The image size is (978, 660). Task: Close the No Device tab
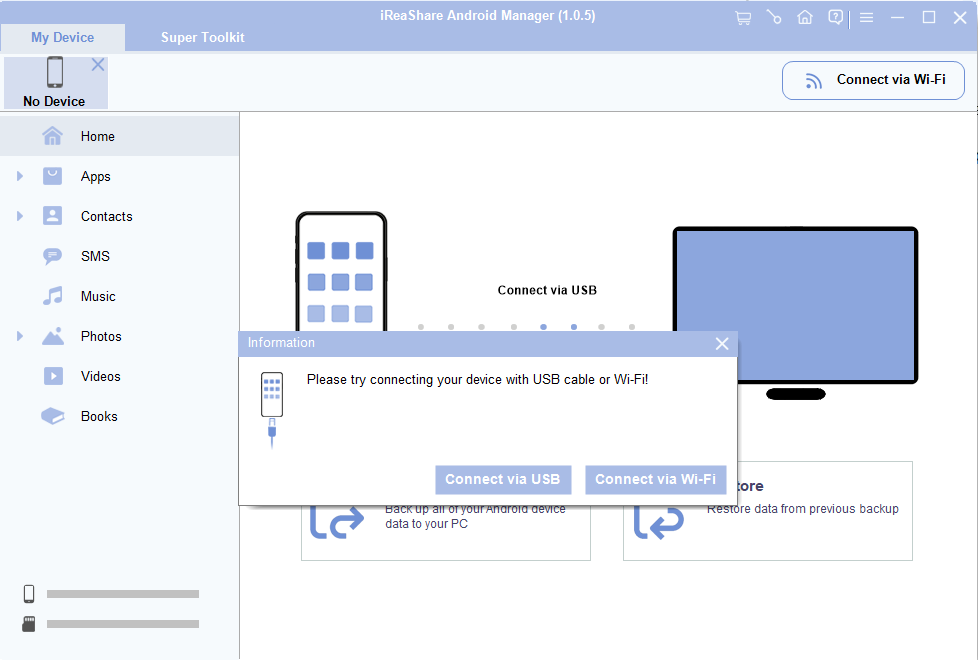[97, 65]
